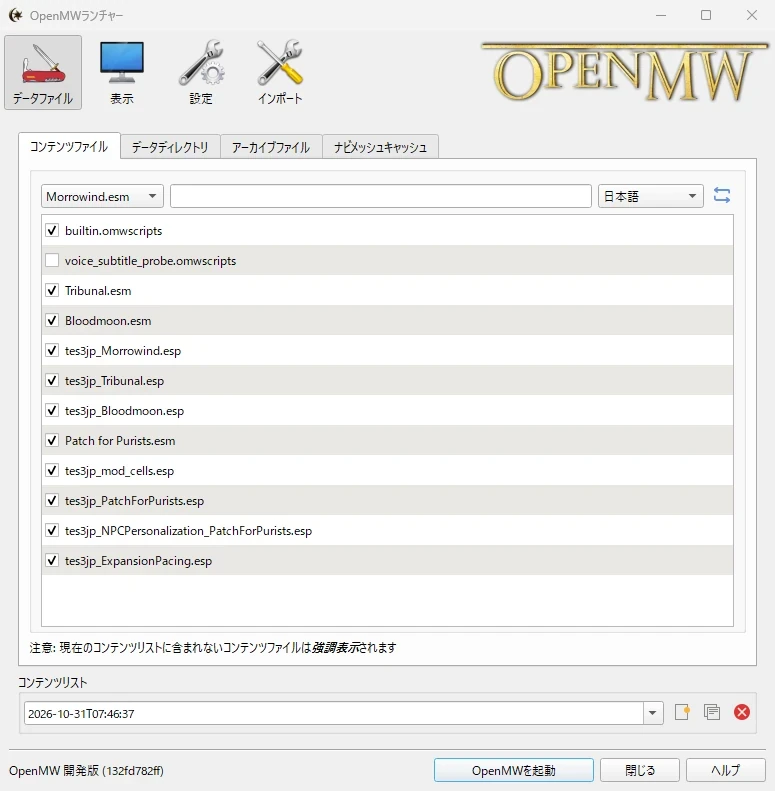
Task: Minimize the OpenMW launcher window
Action: pos(661,15)
